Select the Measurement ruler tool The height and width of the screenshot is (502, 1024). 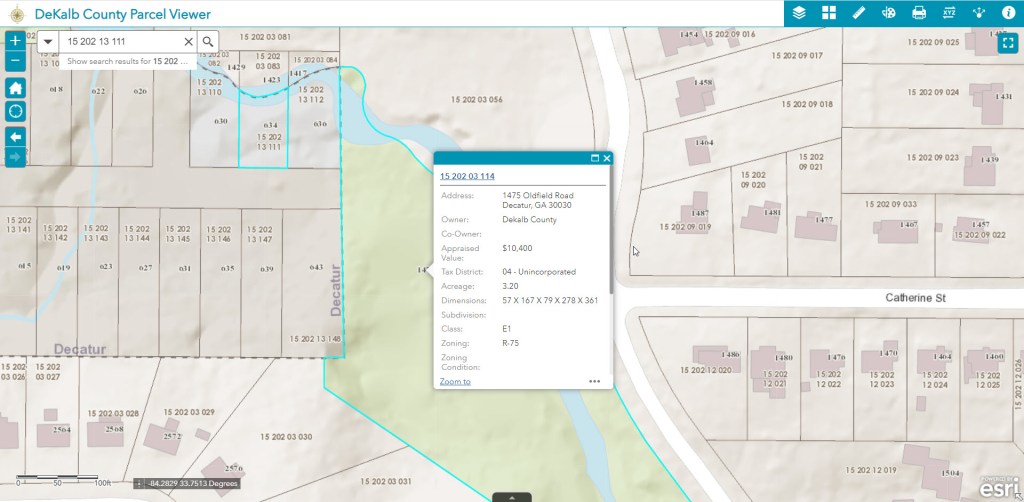click(x=859, y=13)
